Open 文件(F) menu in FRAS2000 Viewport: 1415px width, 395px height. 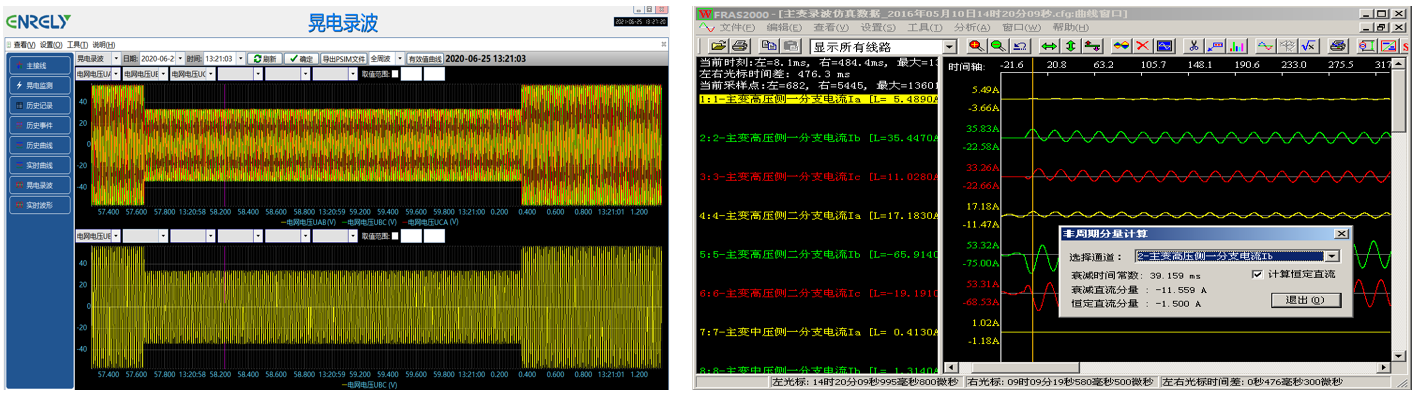click(x=737, y=28)
